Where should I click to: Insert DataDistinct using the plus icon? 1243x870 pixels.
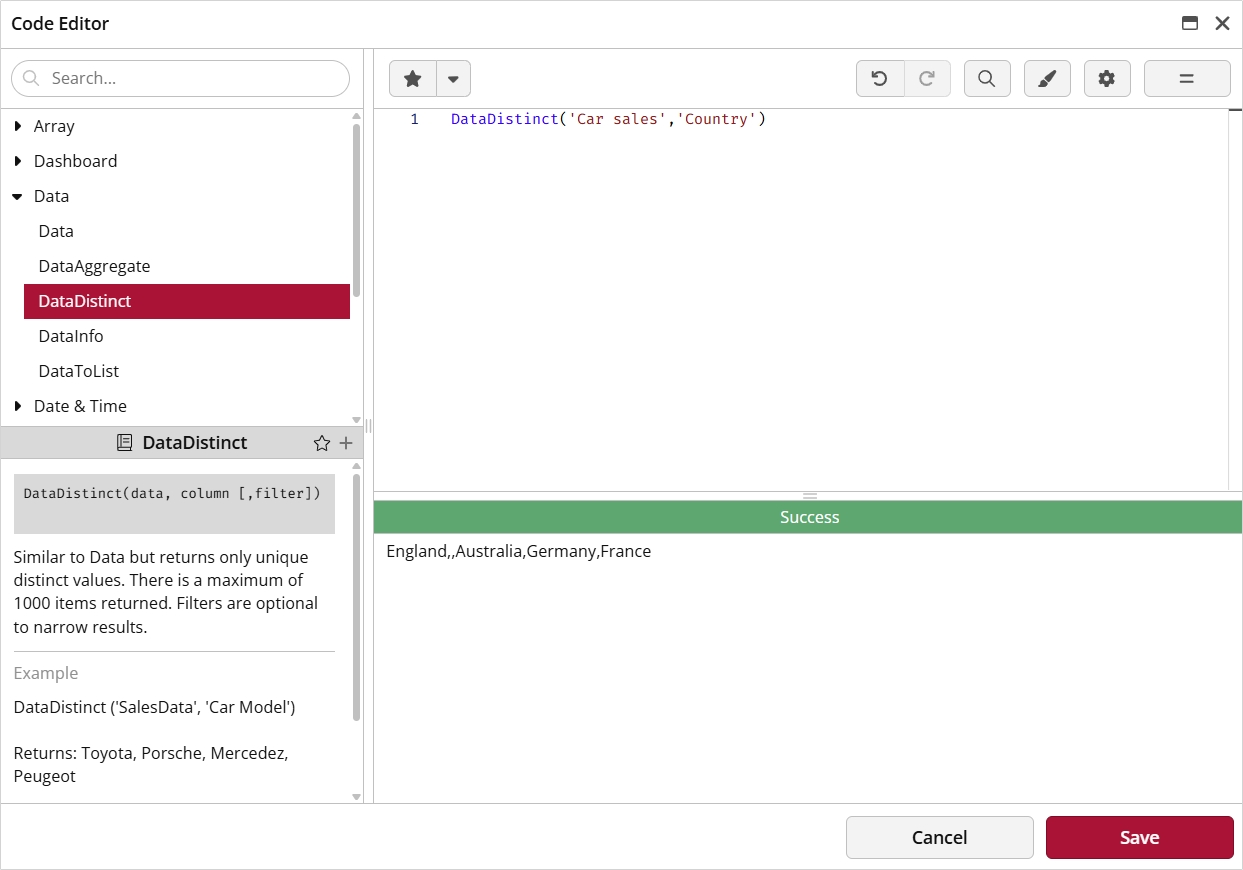(346, 443)
